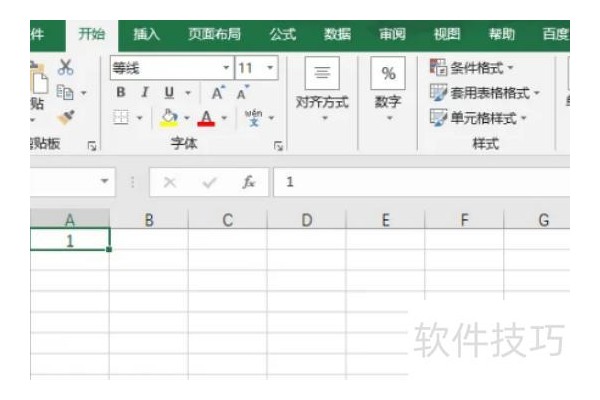Screen dimensions: 600x400
Task: Select the Format Painter brush
Action: point(66,117)
